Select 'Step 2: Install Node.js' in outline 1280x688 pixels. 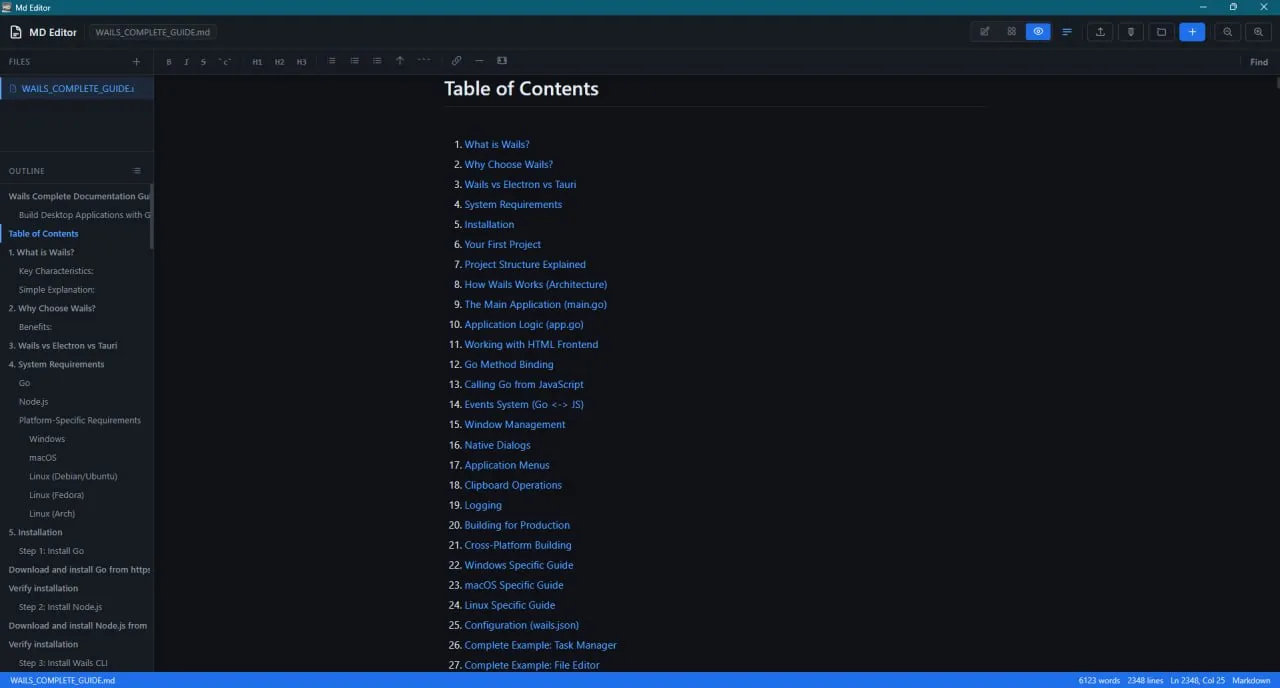(60, 607)
